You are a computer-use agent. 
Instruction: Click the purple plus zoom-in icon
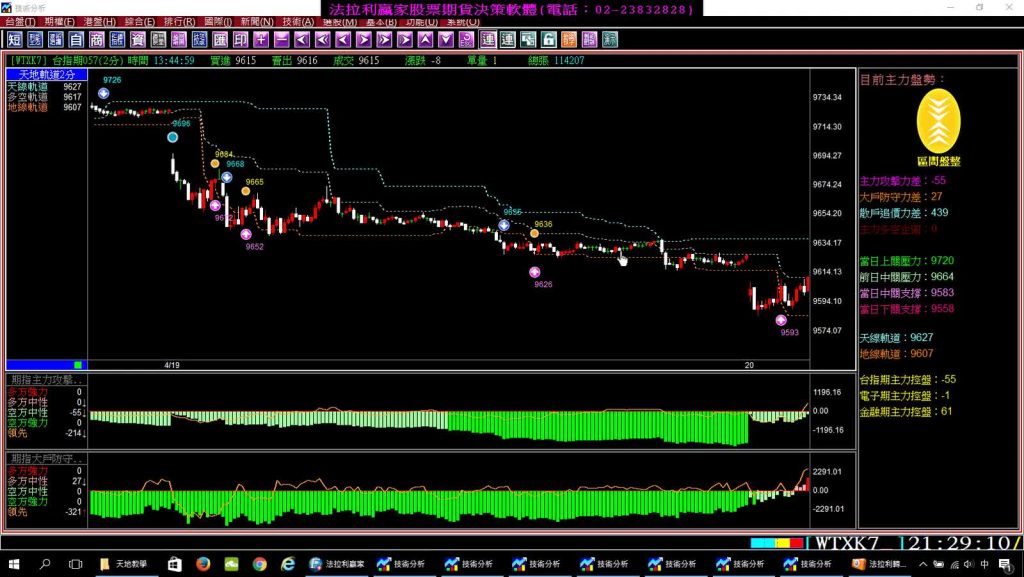coord(261,40)
